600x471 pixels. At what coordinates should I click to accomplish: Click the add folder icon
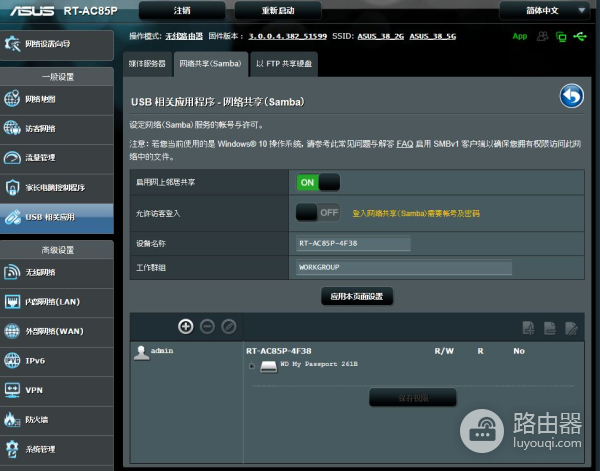point(528,328)
